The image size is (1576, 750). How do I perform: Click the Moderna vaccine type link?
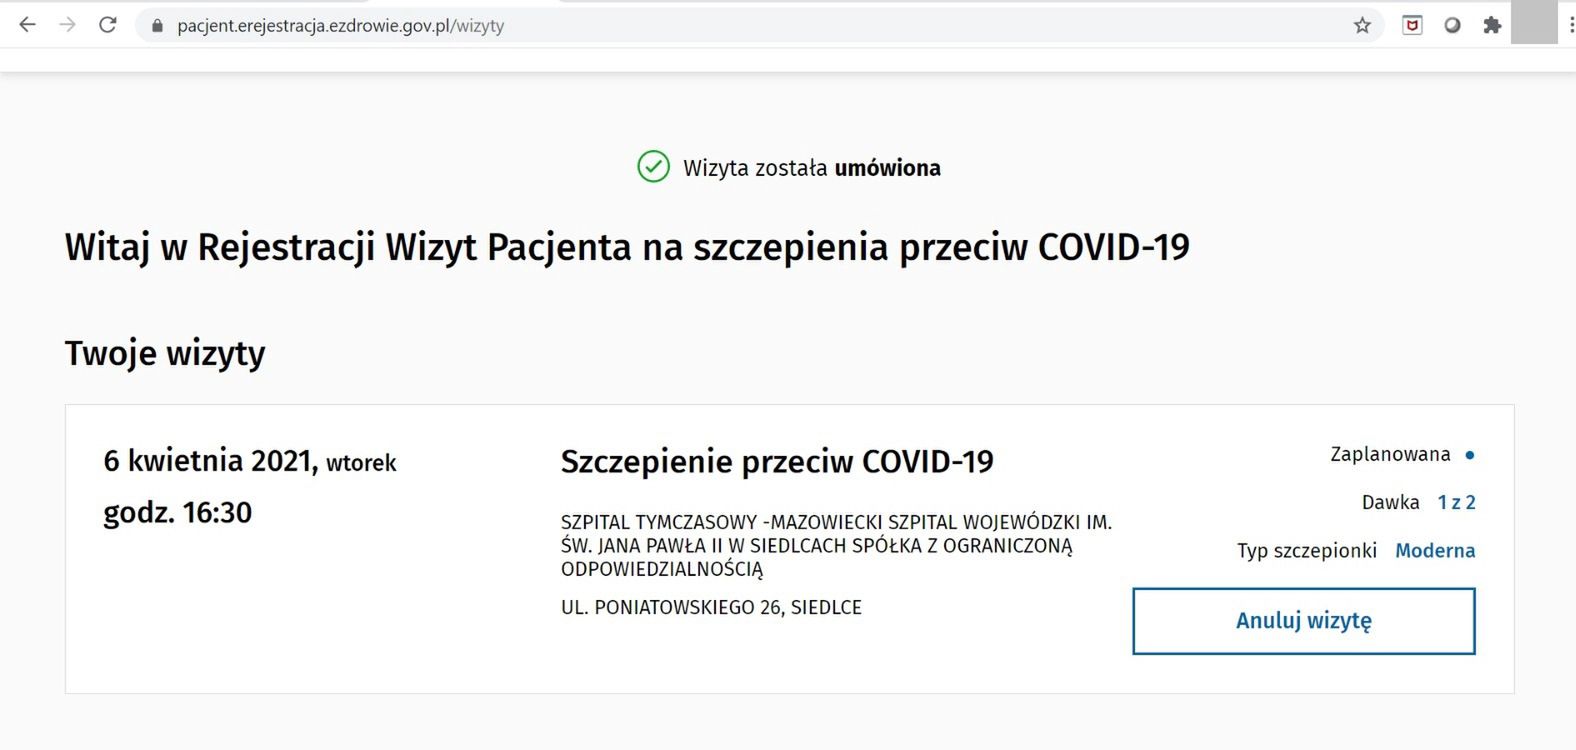click(x=1435, y=550)
